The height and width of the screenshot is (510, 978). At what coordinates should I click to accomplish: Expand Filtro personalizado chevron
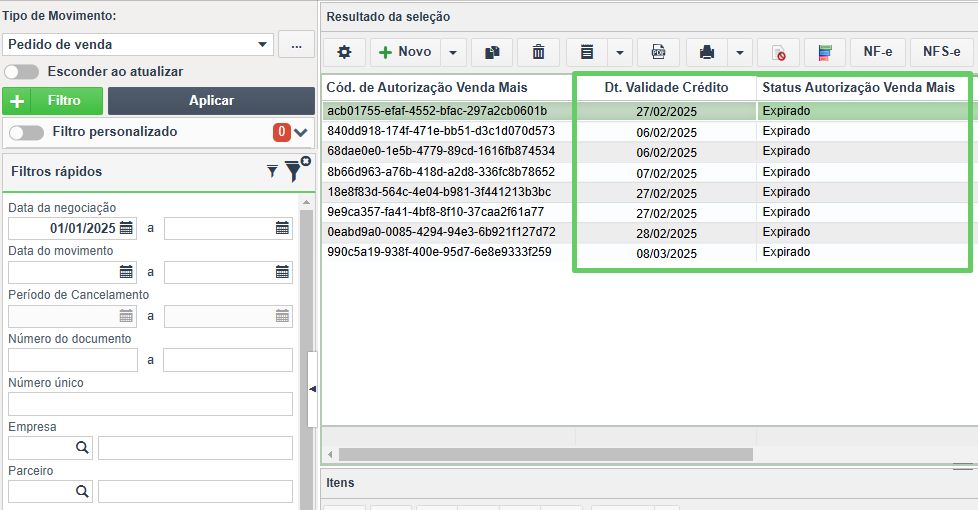[x=301, y=132]
